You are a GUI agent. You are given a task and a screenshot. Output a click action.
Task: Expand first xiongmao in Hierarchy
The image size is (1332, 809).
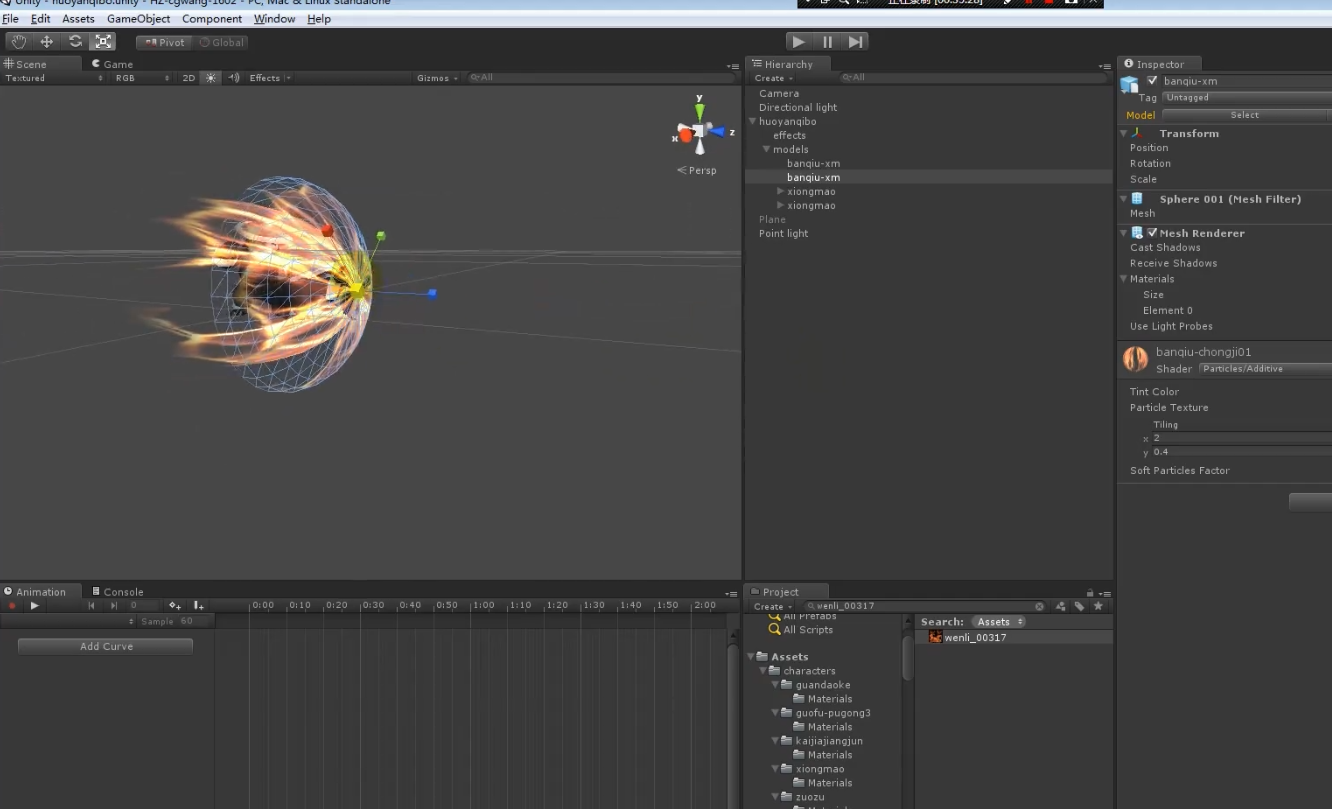pyautogui.click(x=780, y=192)
